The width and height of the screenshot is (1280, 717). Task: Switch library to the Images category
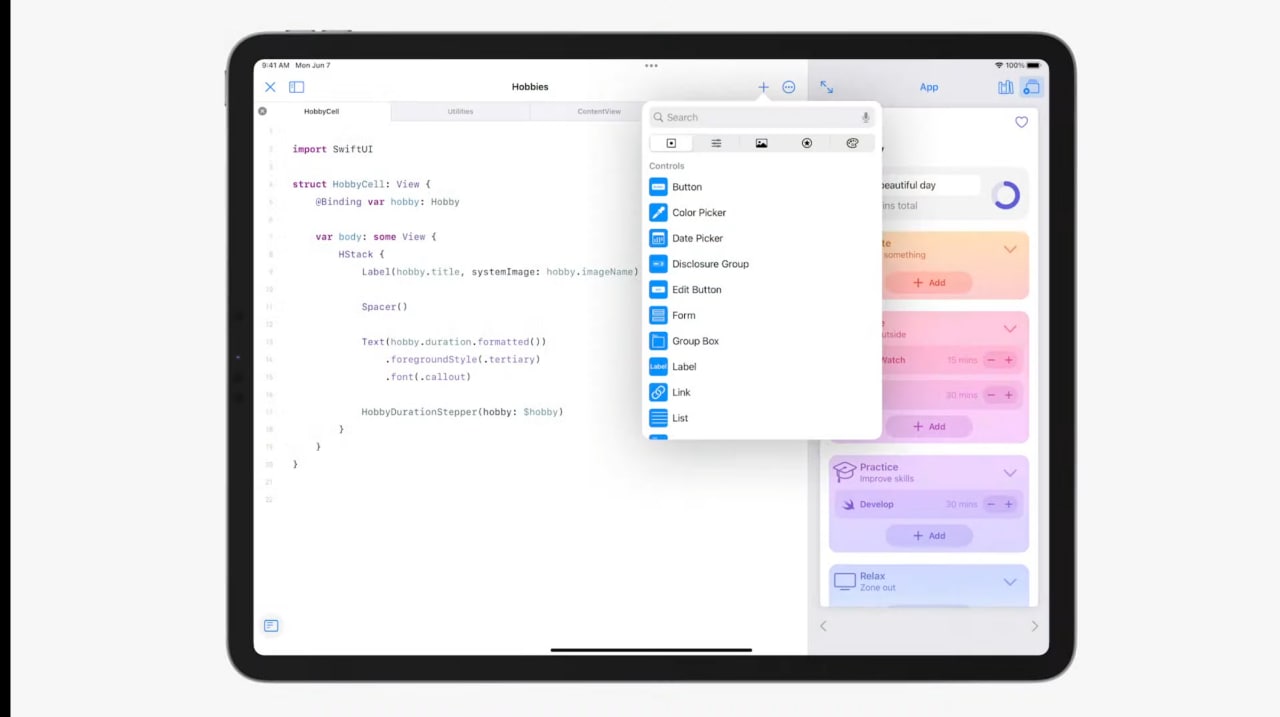[761, 143]
